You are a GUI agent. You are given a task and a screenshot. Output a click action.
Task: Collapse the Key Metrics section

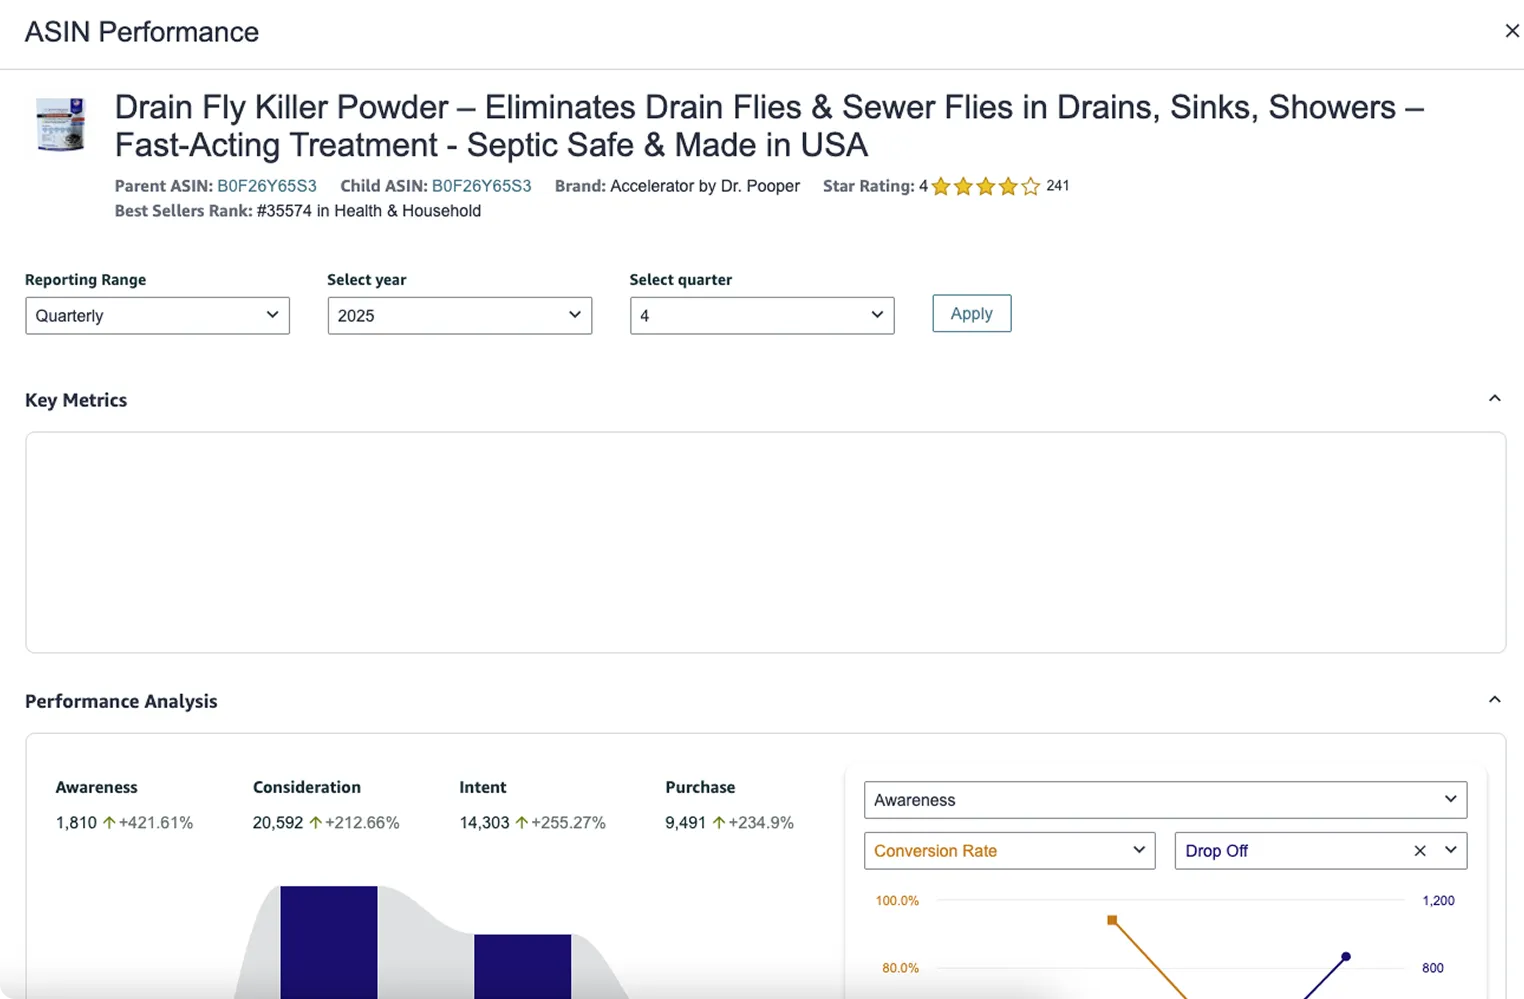(x=1494, y=397)
